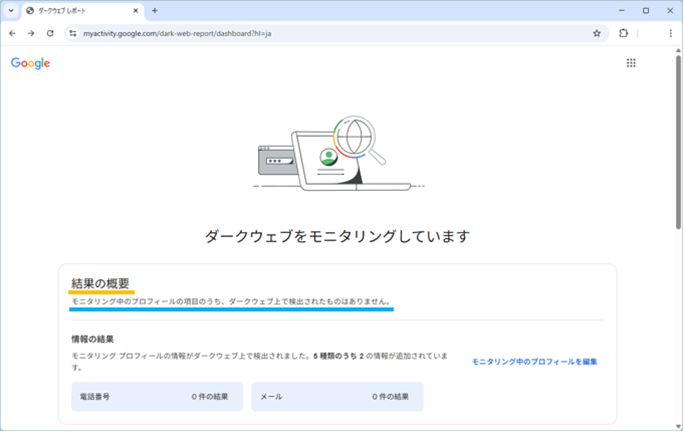Reload the current page
The width and height of the screenshot is (684, 432).
50,33
